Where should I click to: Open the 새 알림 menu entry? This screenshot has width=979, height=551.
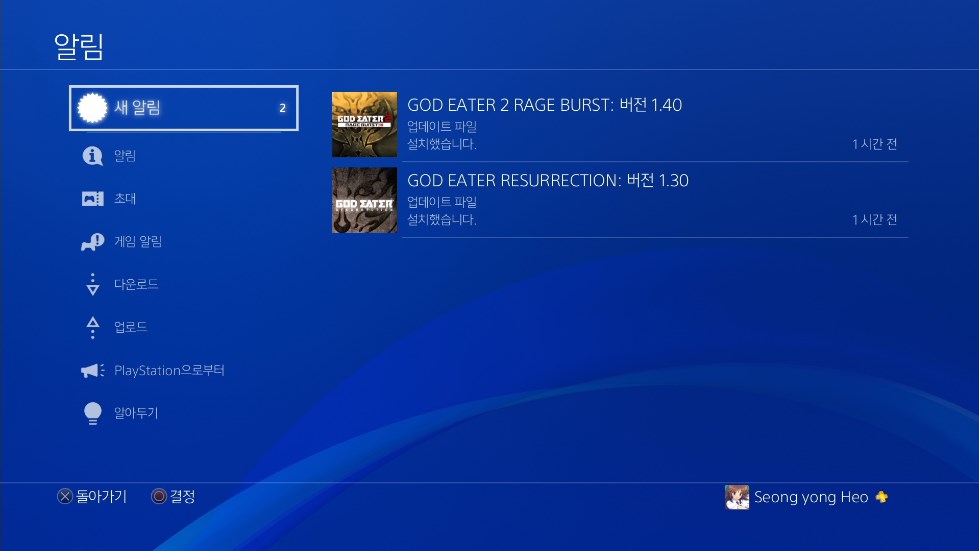tap(184, 108)
